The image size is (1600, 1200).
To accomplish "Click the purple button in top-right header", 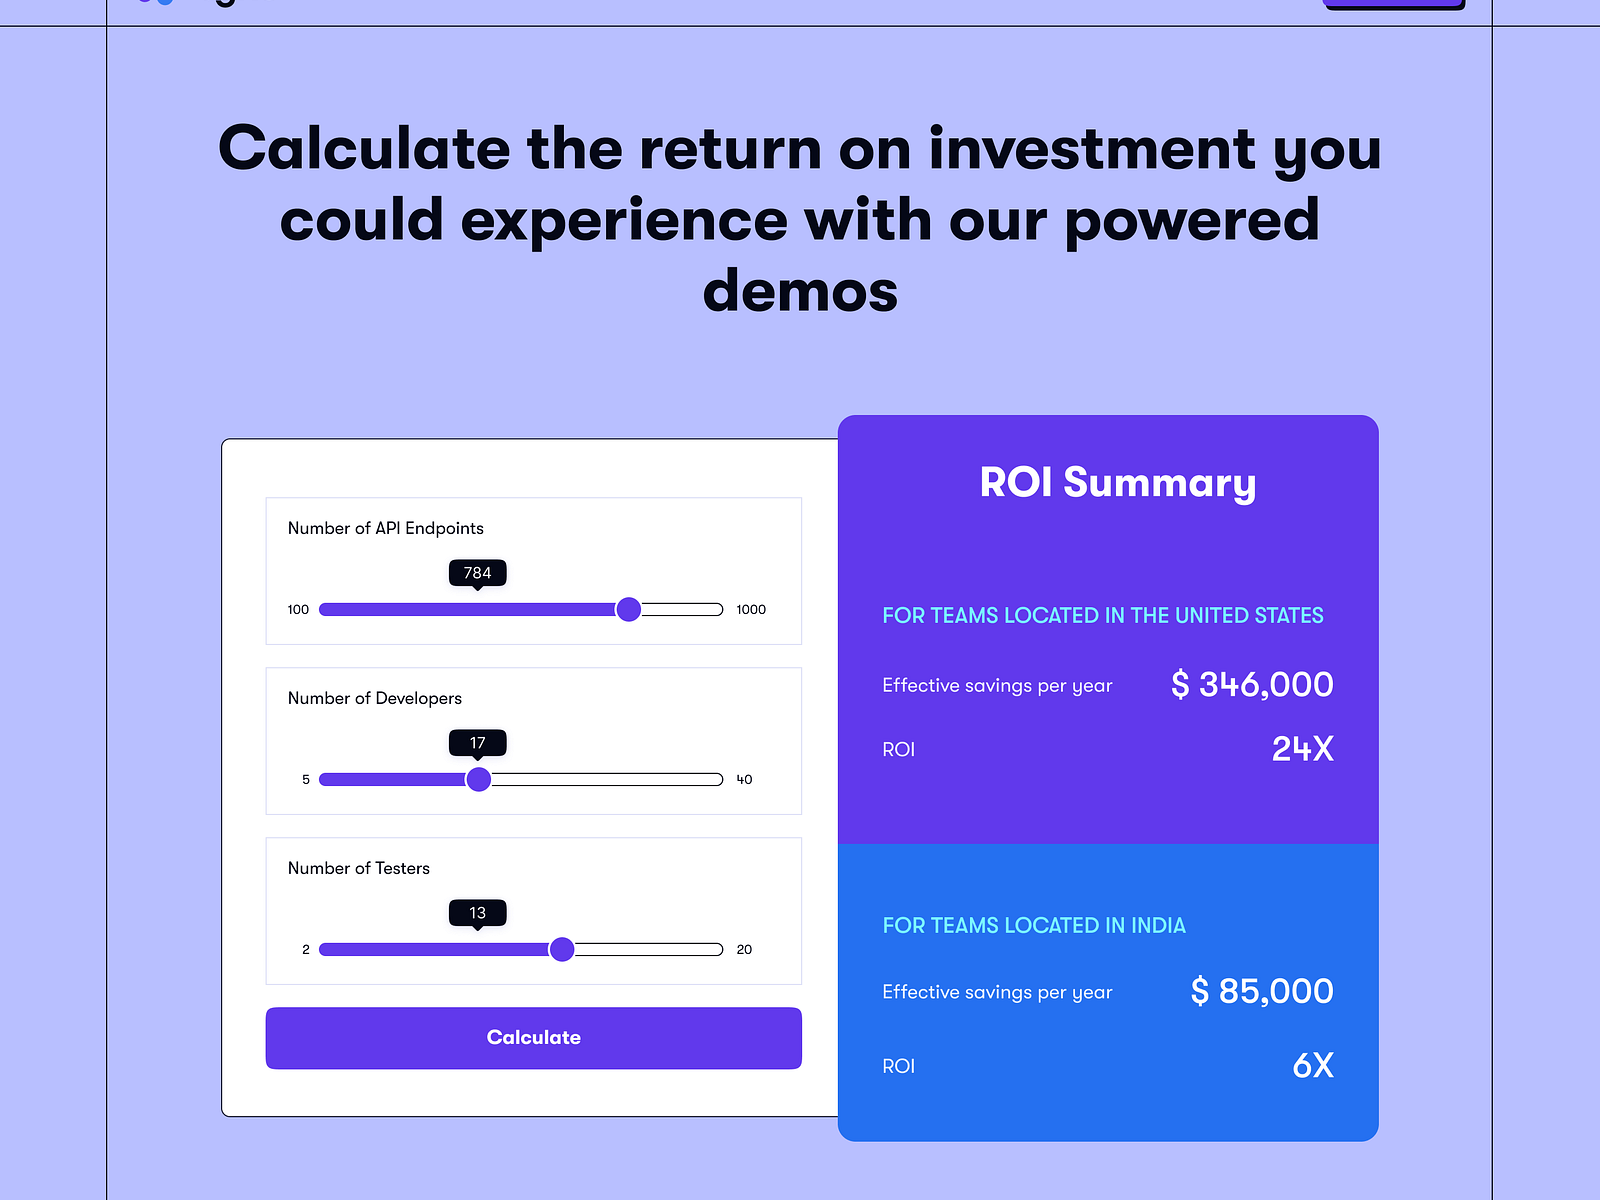I will pos(1394,4).
